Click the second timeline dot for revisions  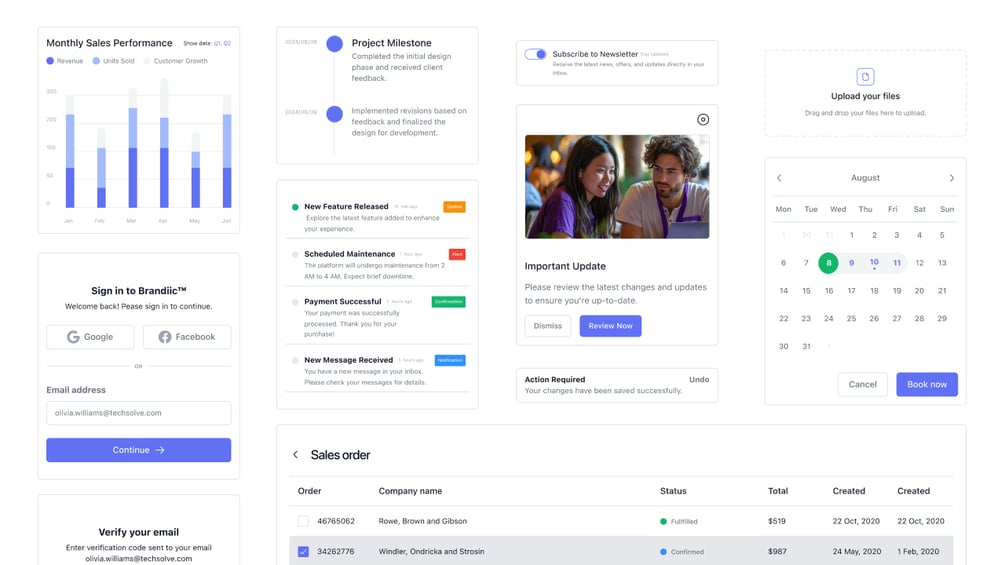click(x=335, y=114)
